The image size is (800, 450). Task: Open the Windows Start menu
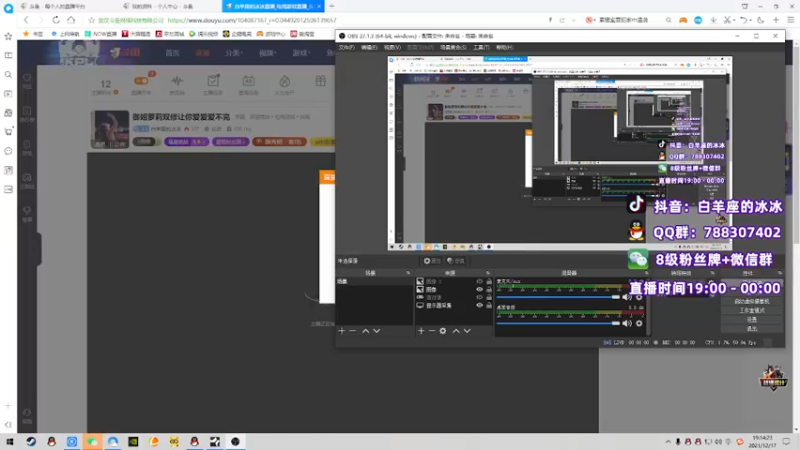point(10,441)
